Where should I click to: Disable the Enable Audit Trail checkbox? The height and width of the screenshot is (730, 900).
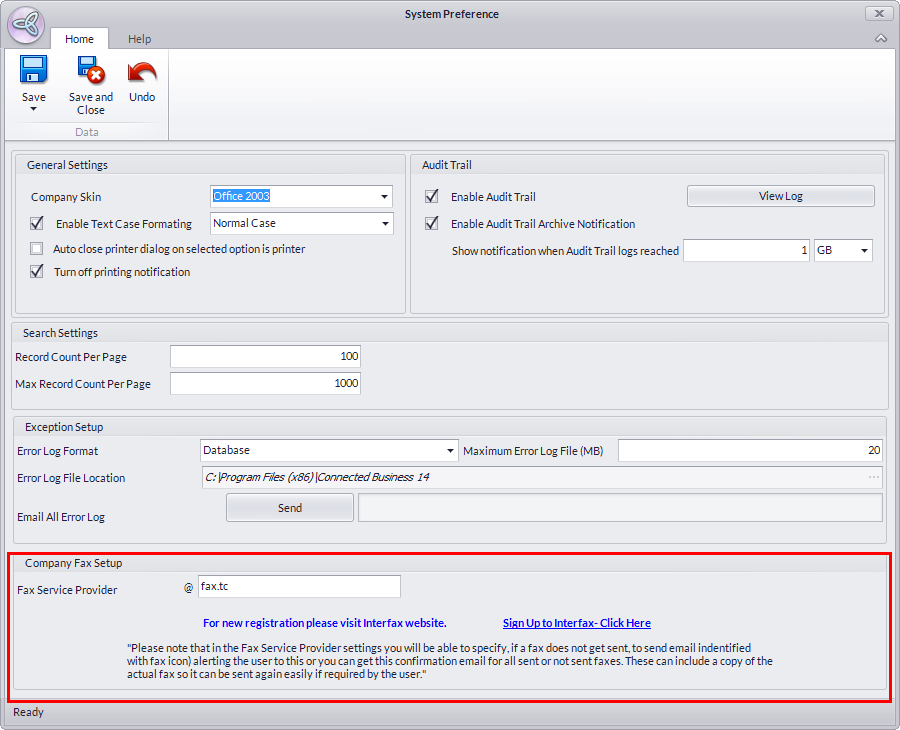pyautogui.click(x=432, y=197)
